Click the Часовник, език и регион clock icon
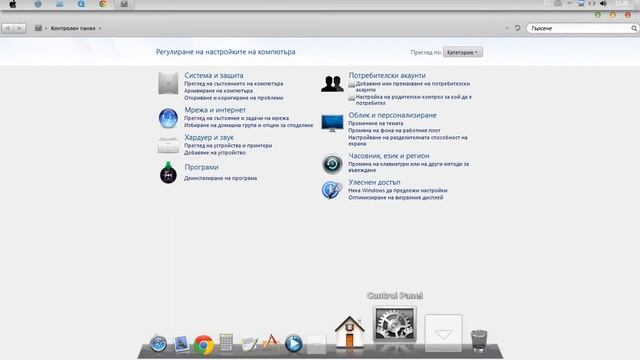The image size is (640, 360). tap(332, 164)
